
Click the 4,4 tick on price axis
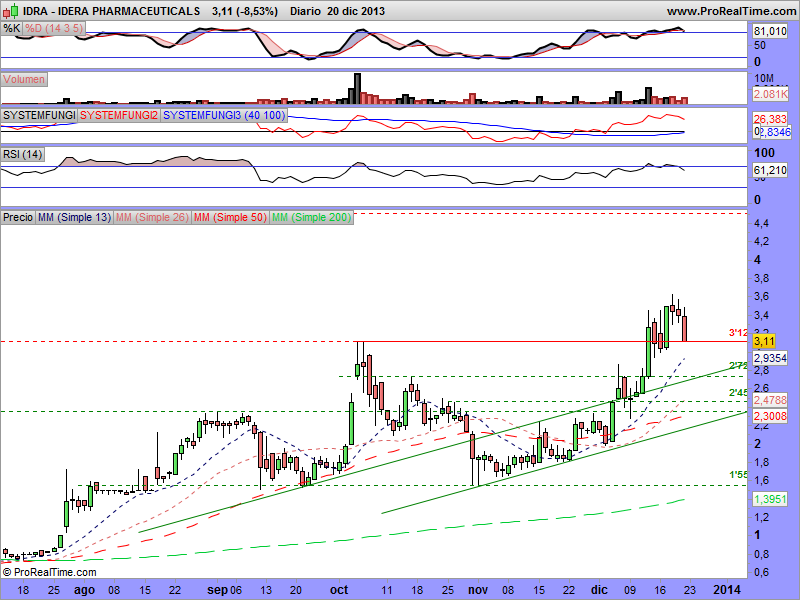(x=761, y=223)
